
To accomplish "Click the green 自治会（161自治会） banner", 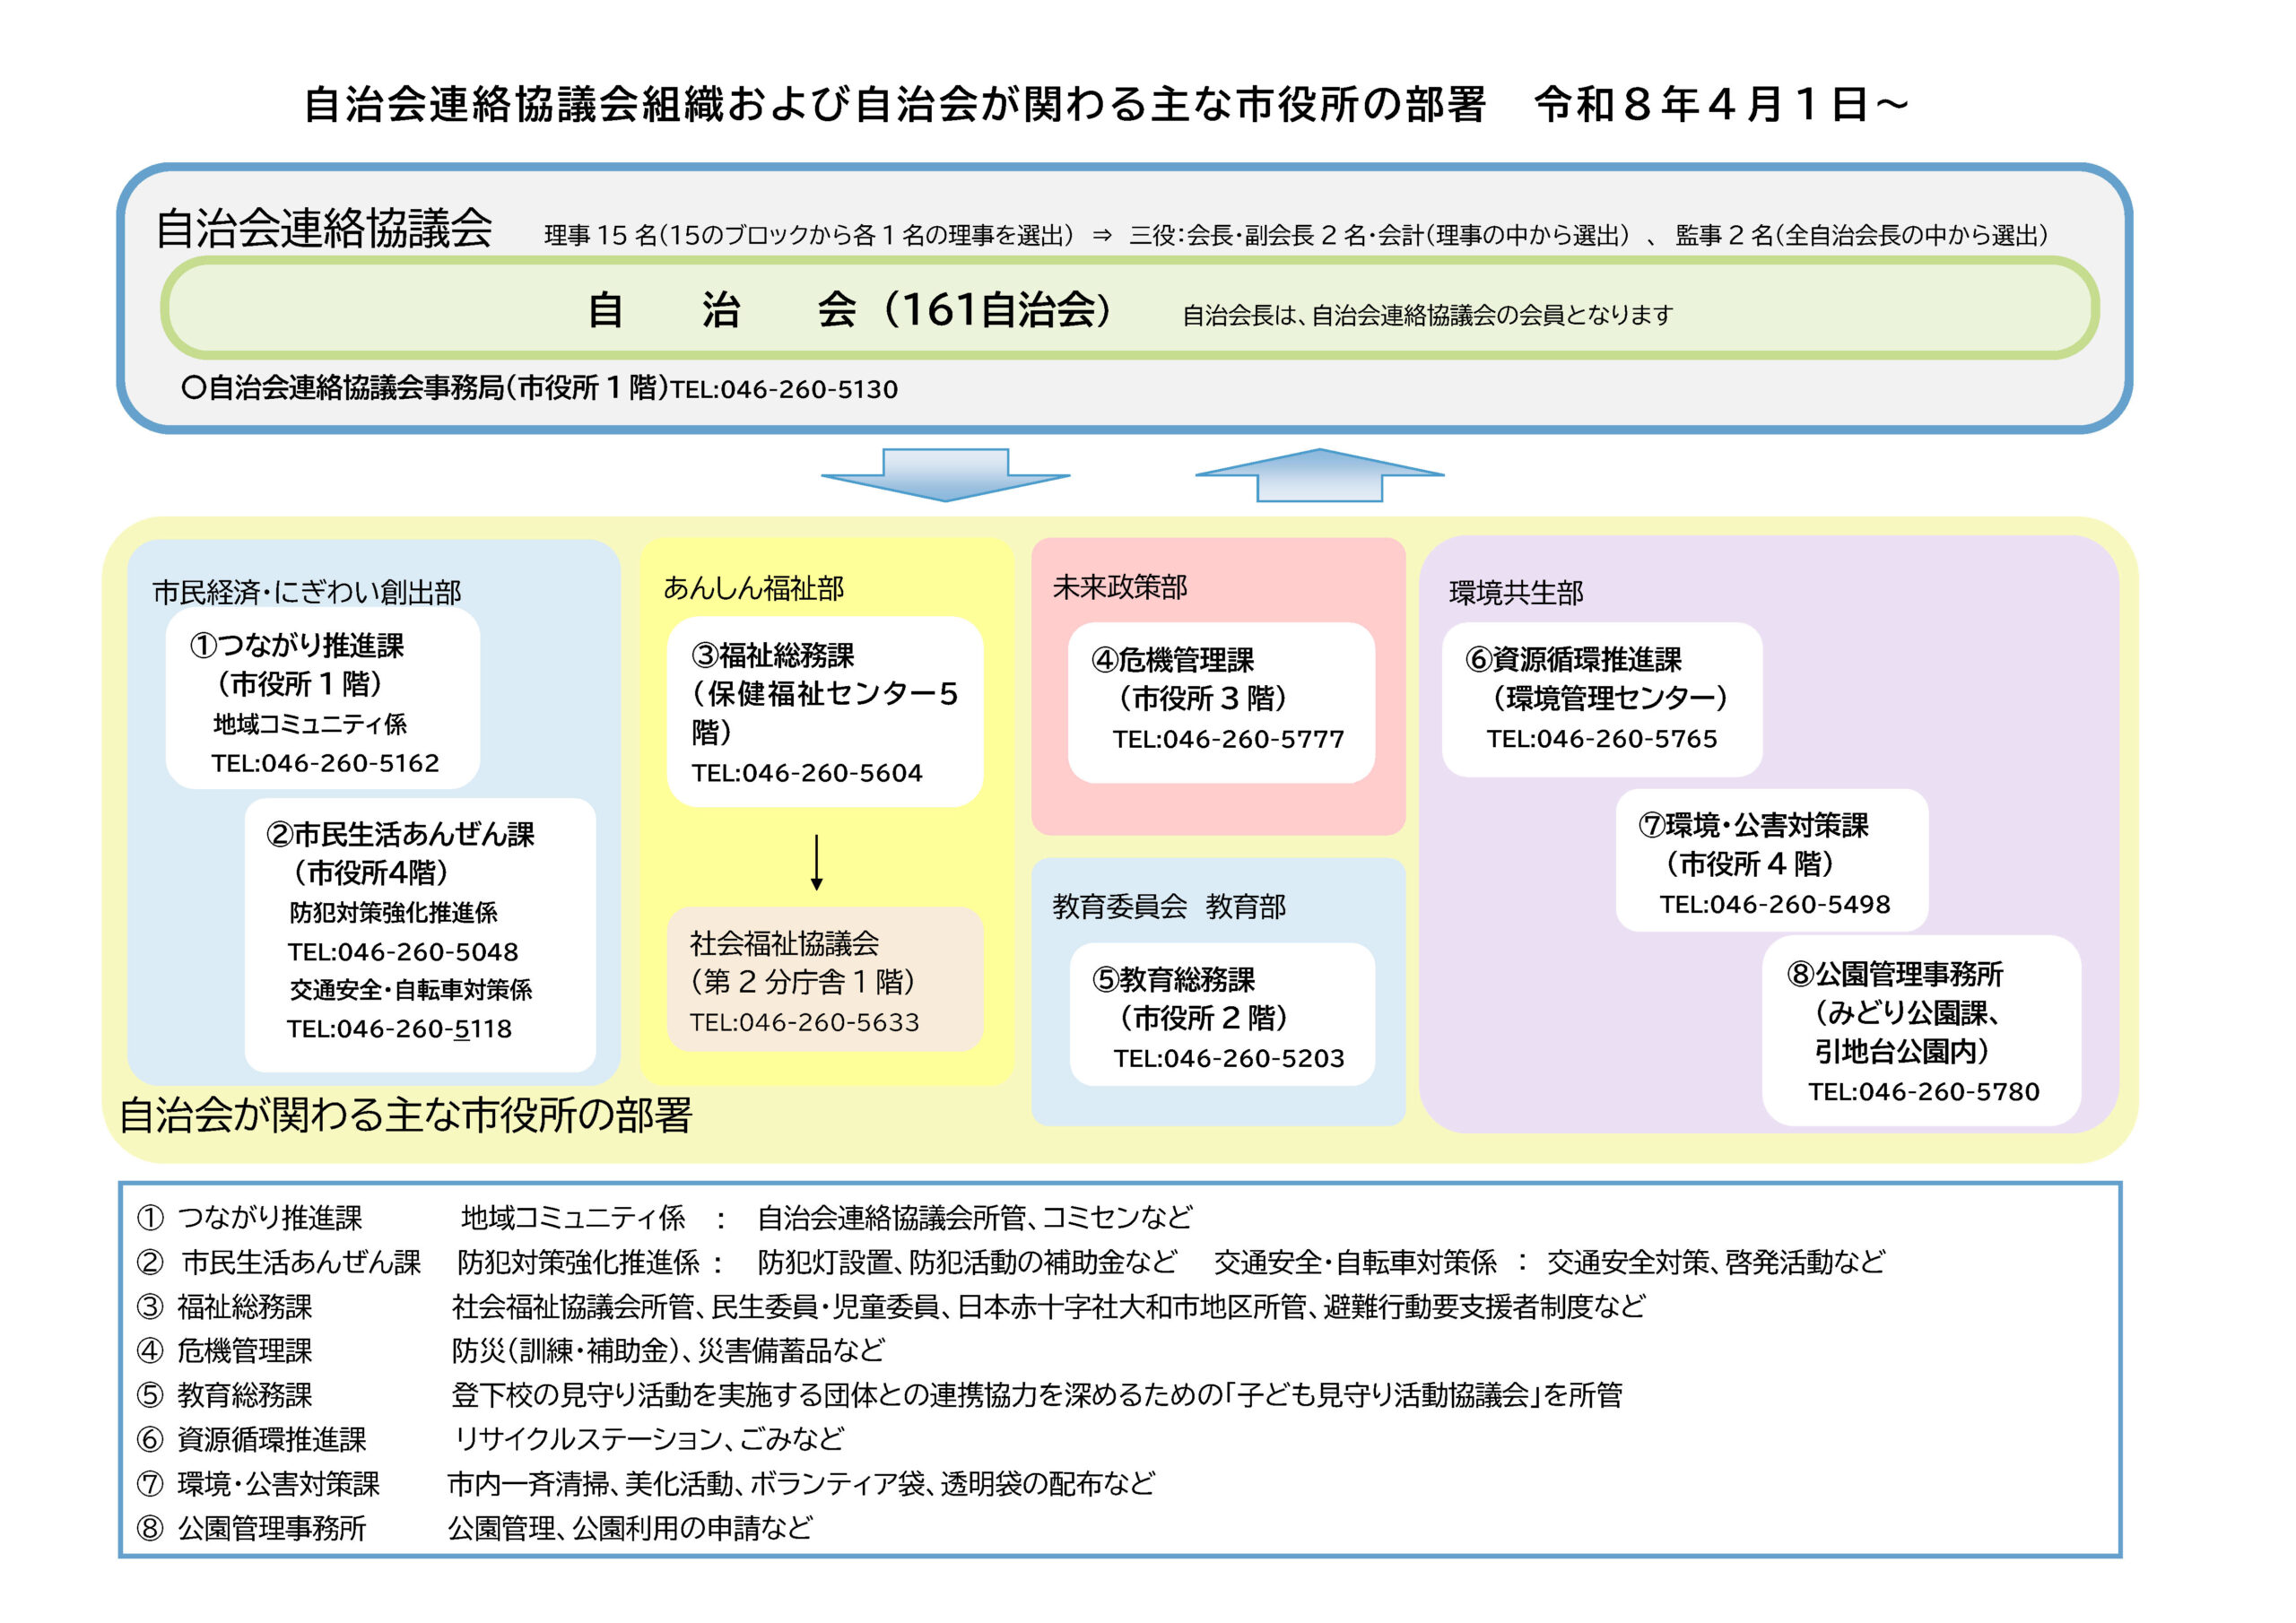I will click(x=1129, y=308).
